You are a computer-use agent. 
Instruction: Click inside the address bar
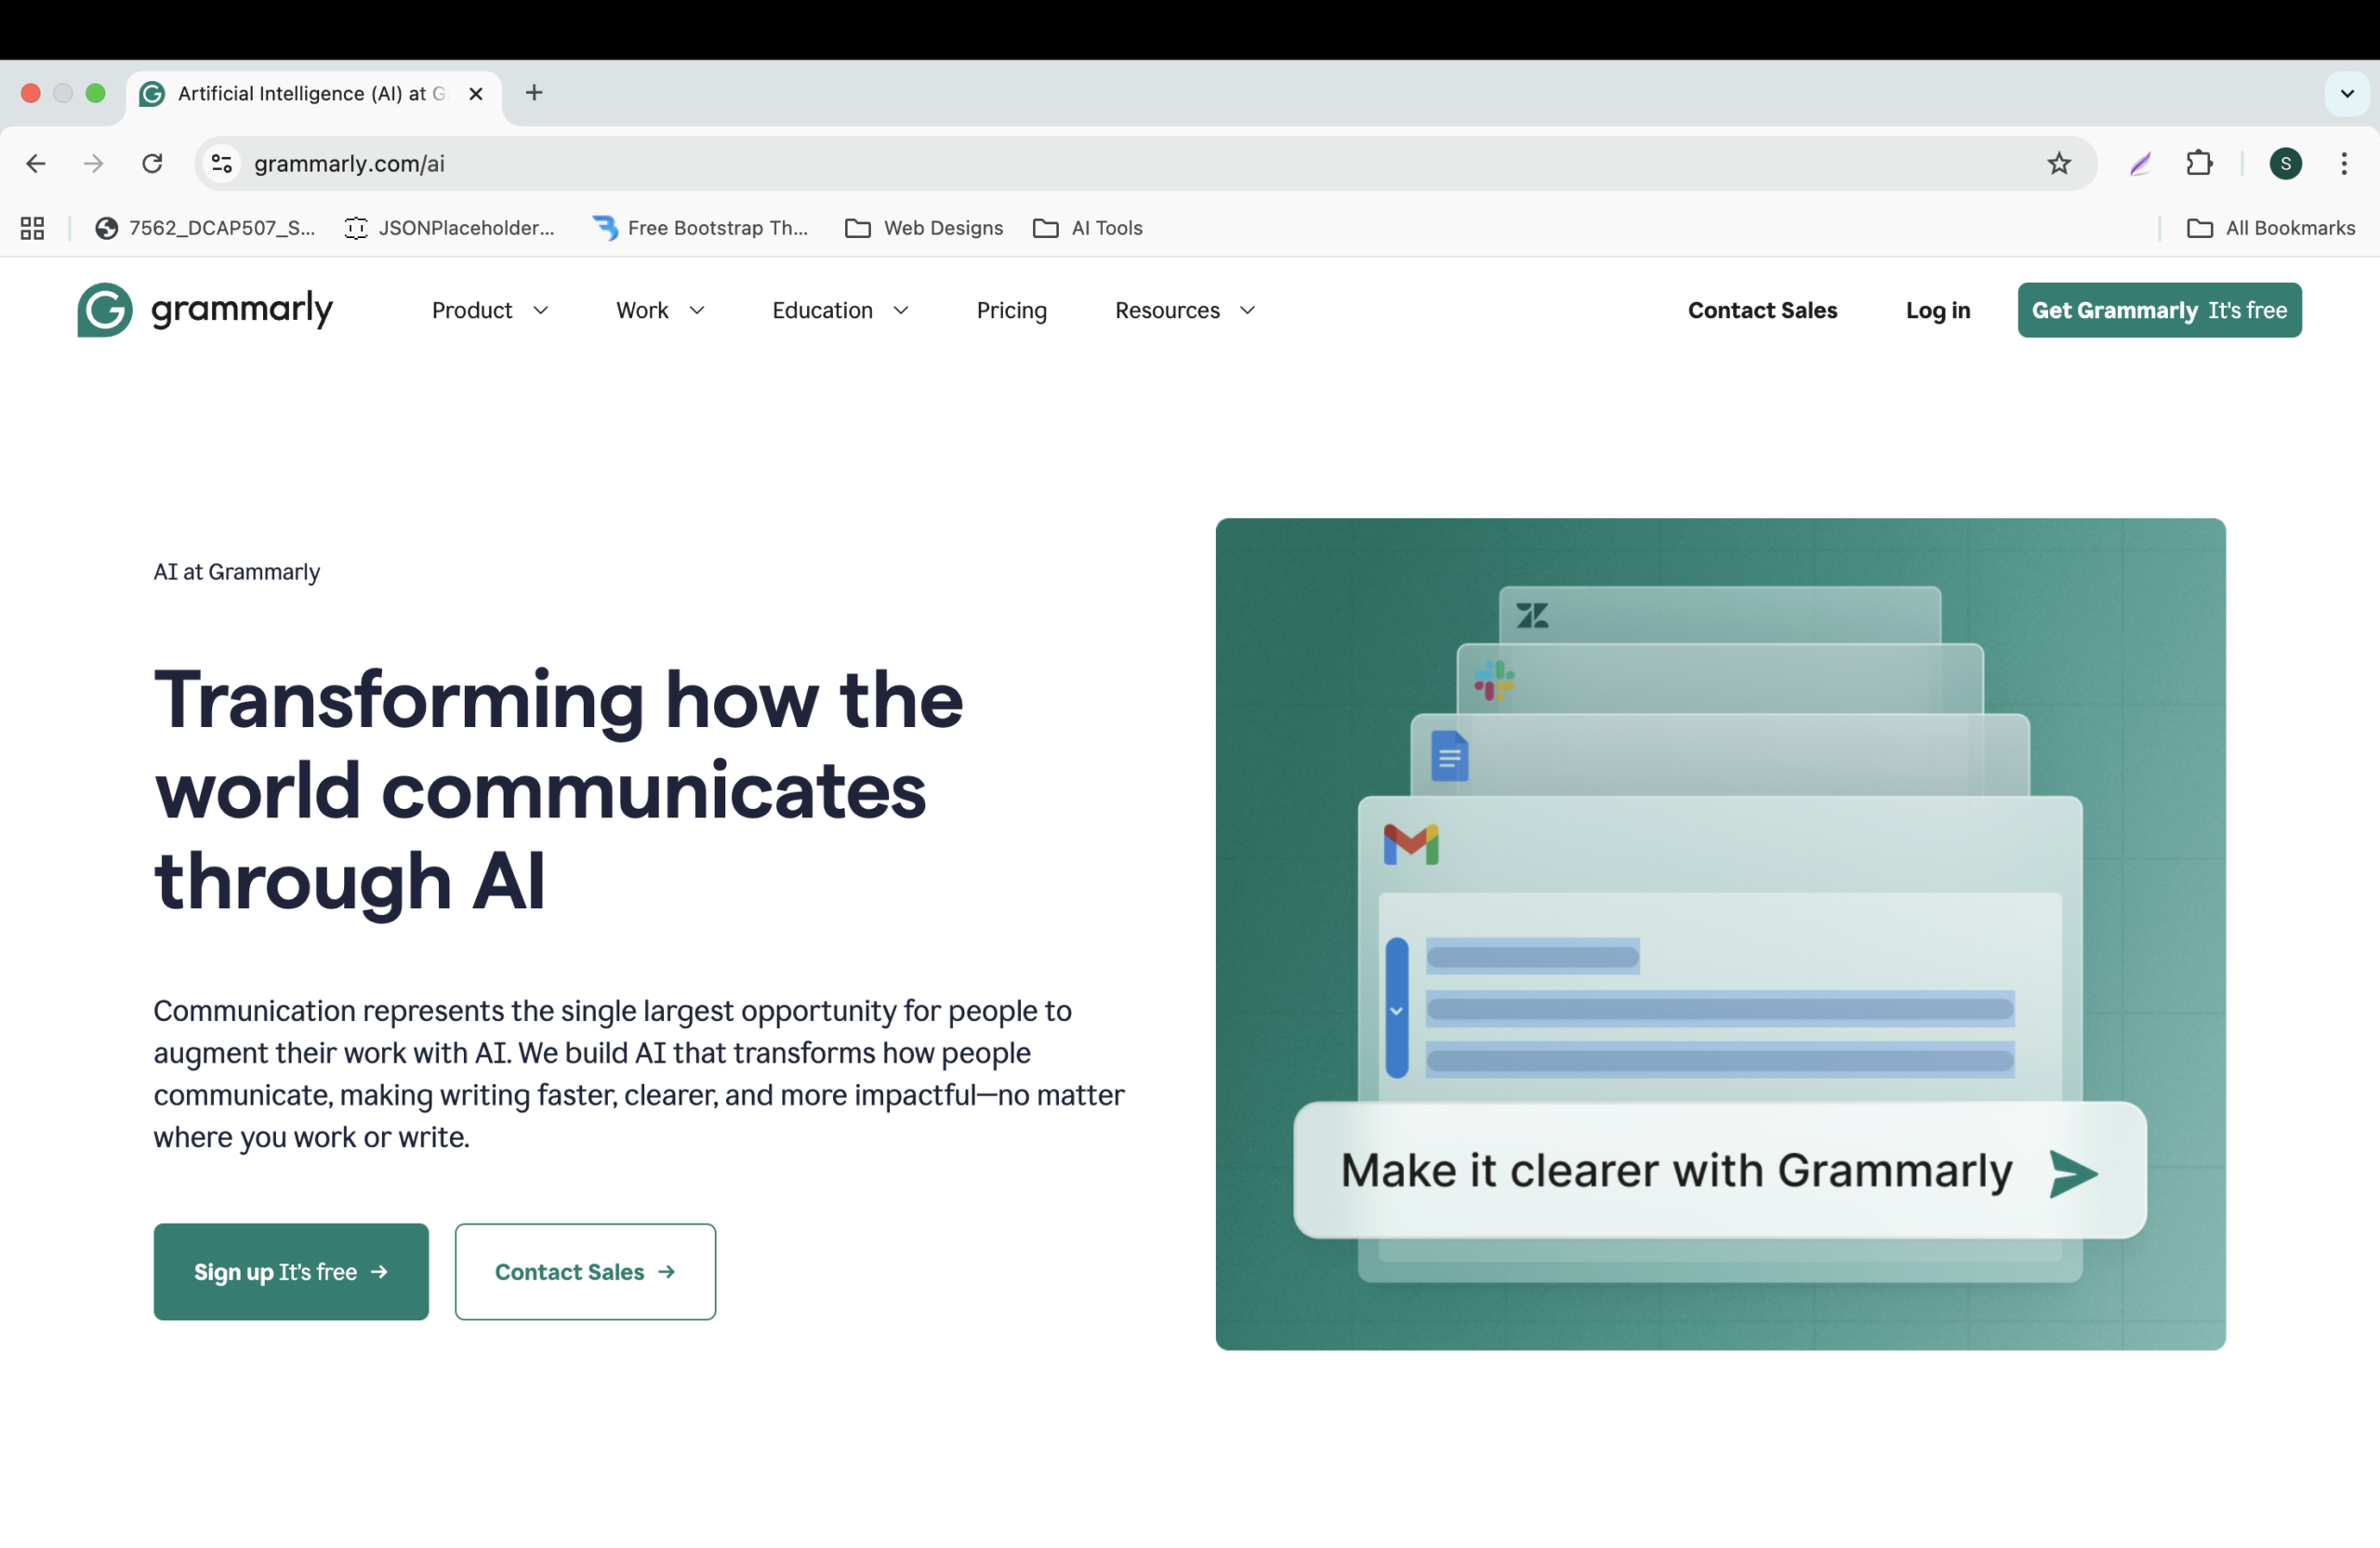click(x=700, y=163)
